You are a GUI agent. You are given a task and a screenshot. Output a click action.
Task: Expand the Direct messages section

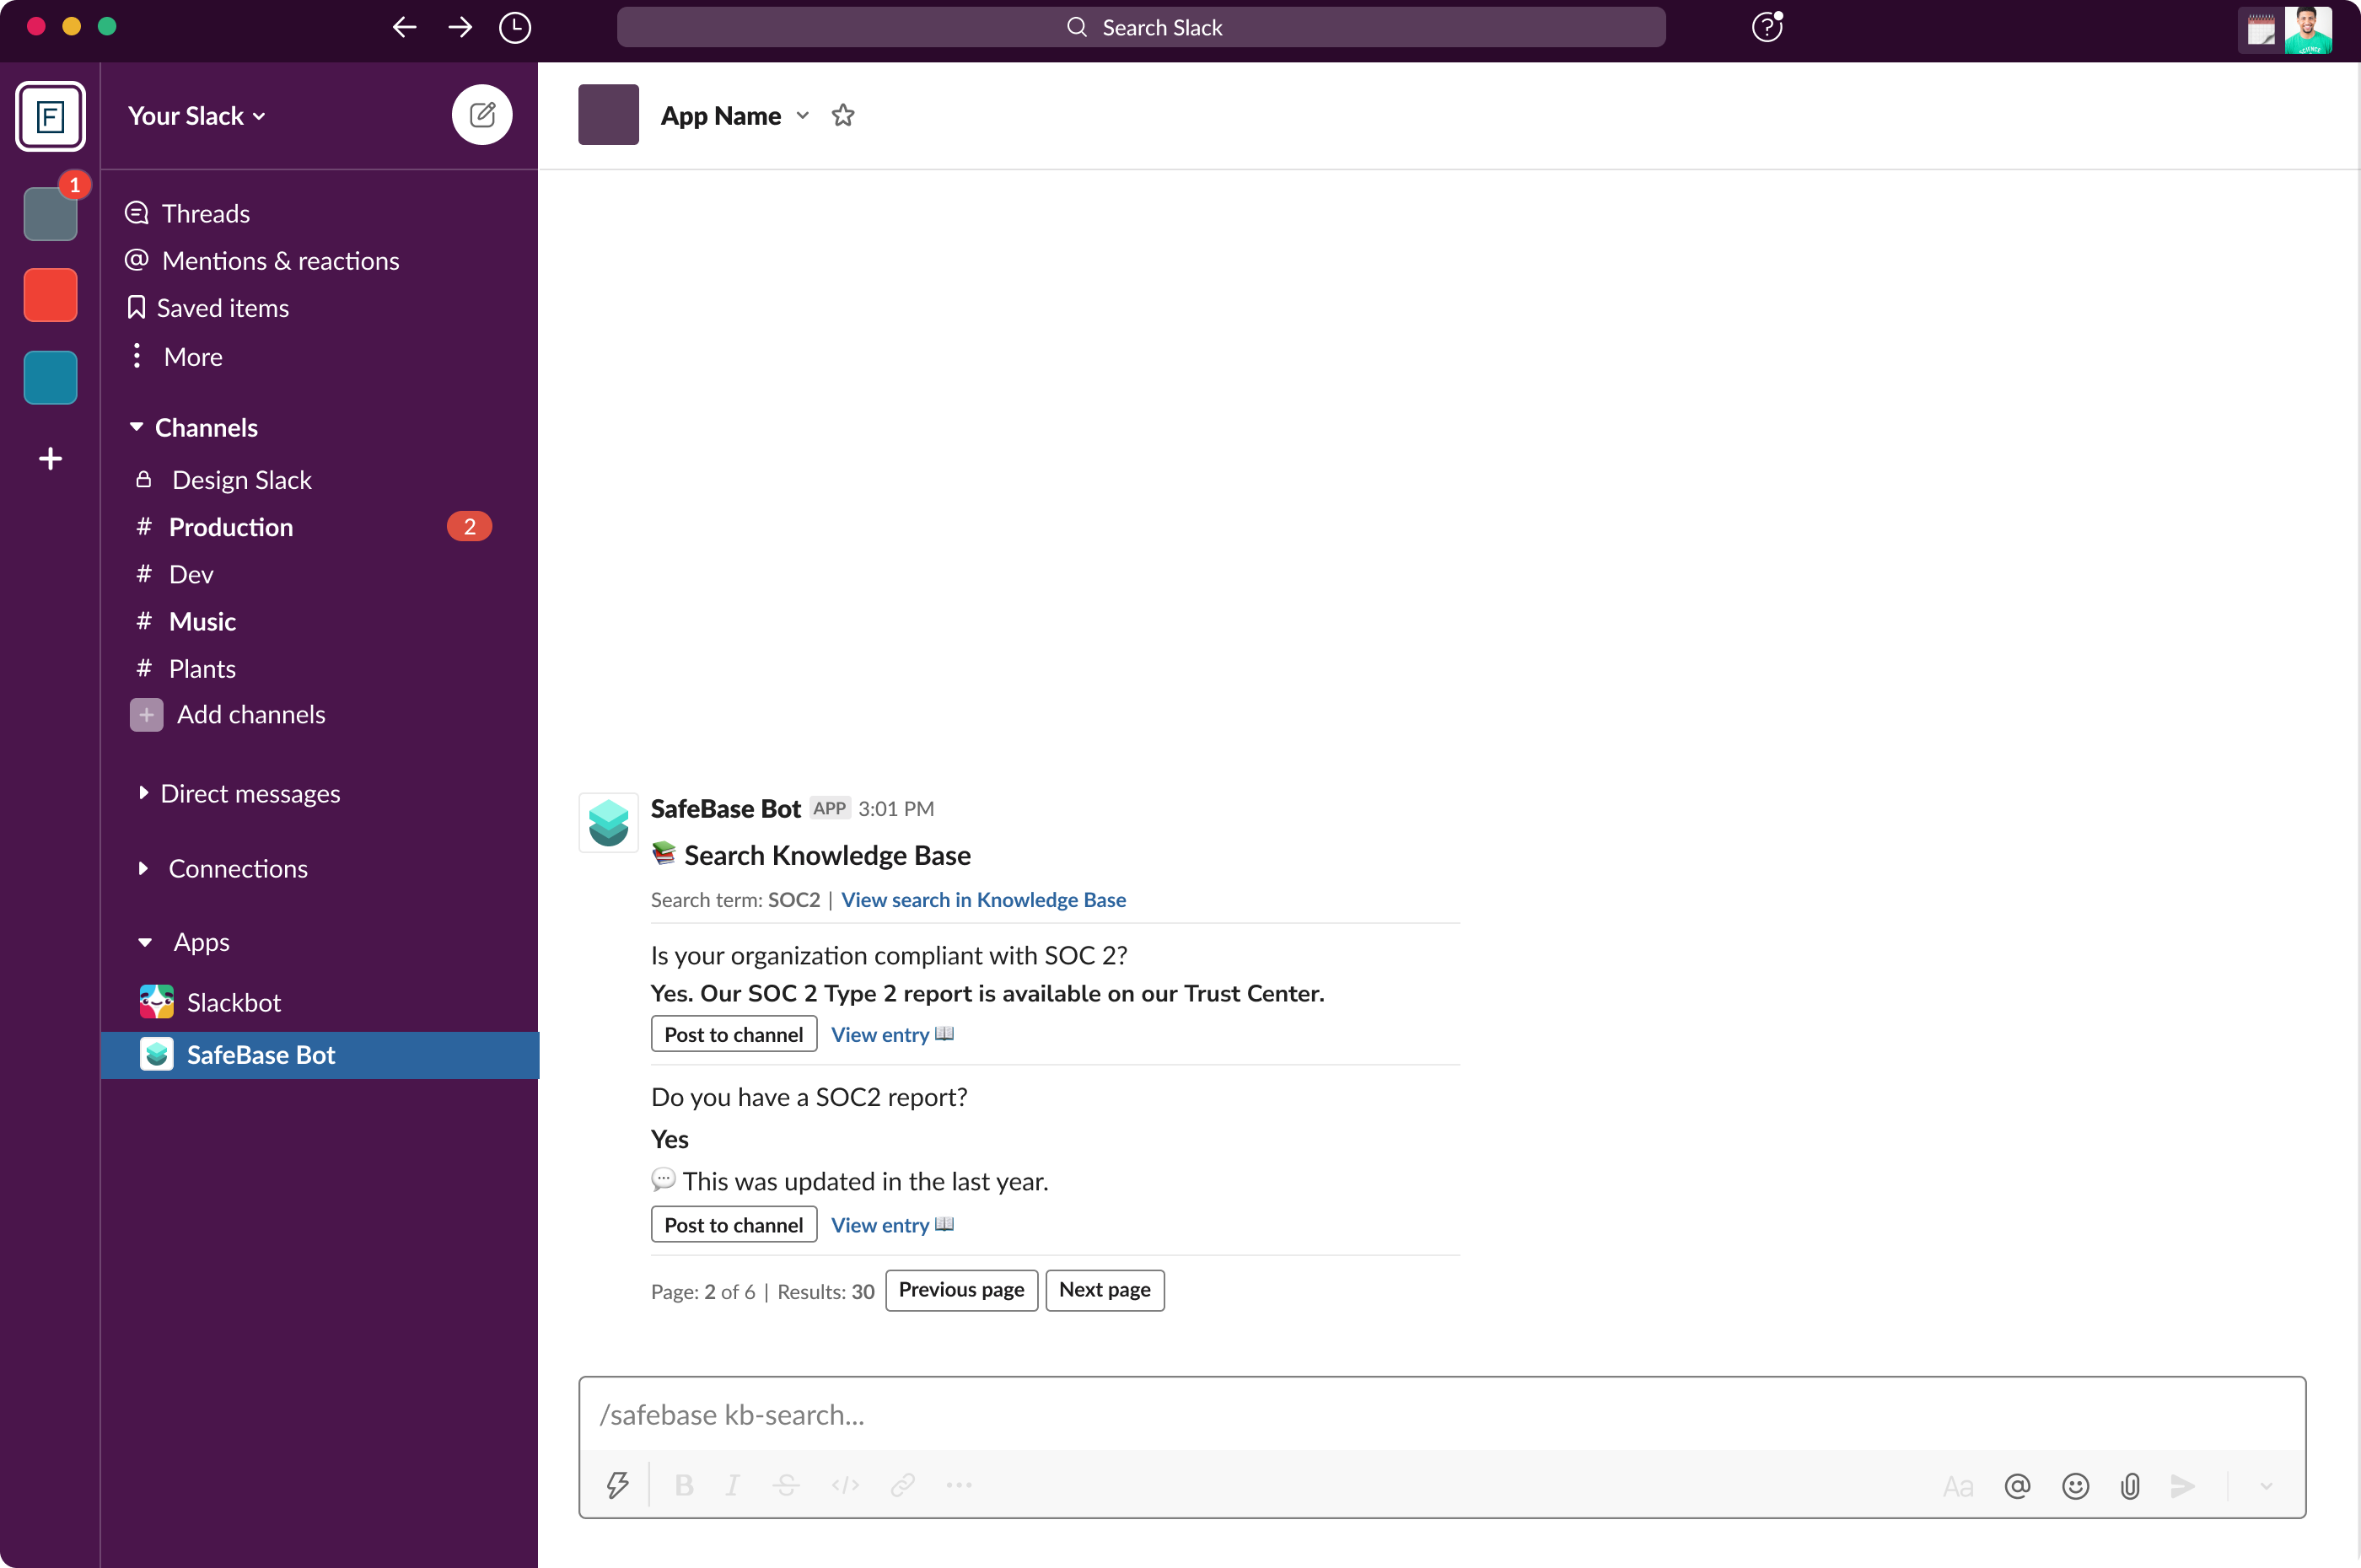click(143, 793)
